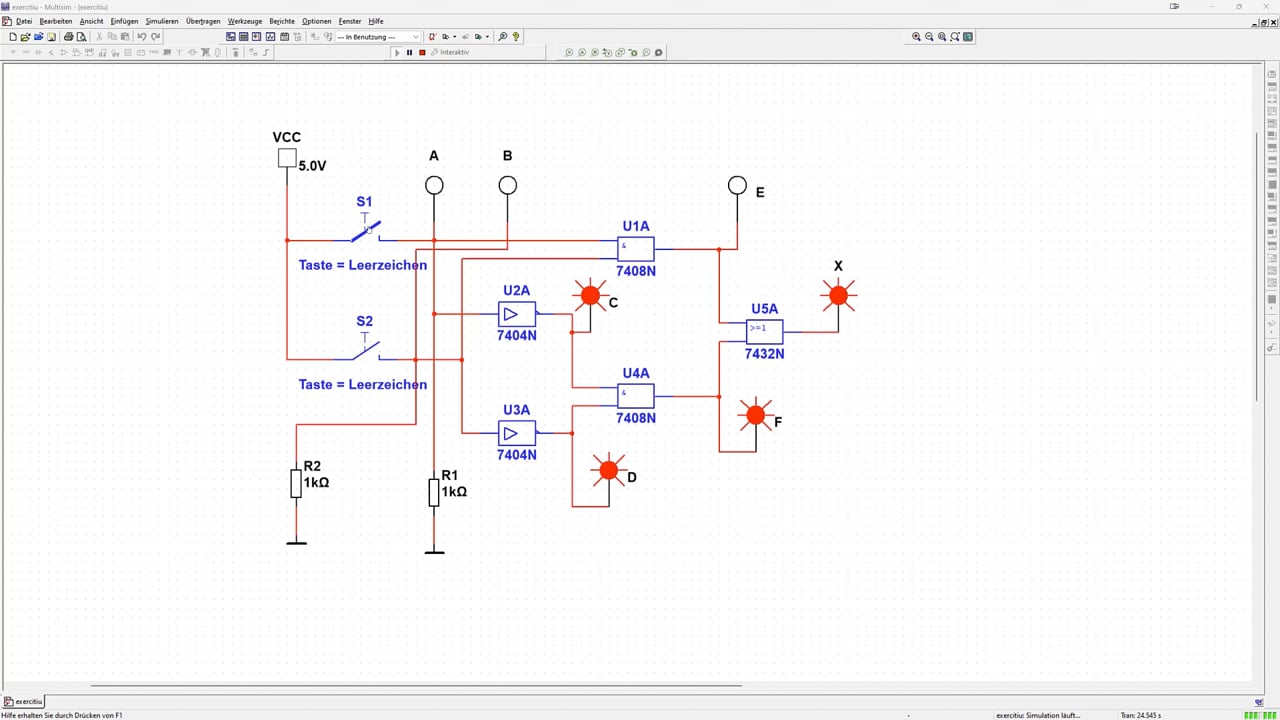Viewport: 1280px width, 720px height.
Task: Click the Redo arrow icon
Action: point(156,37)
